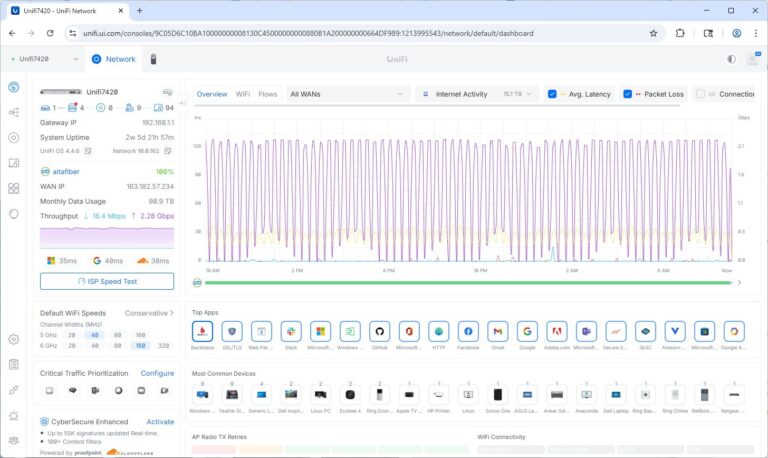
Task: Click the Activate link for CyberSecure Enhanced
Action: click(x=160, y=422)
